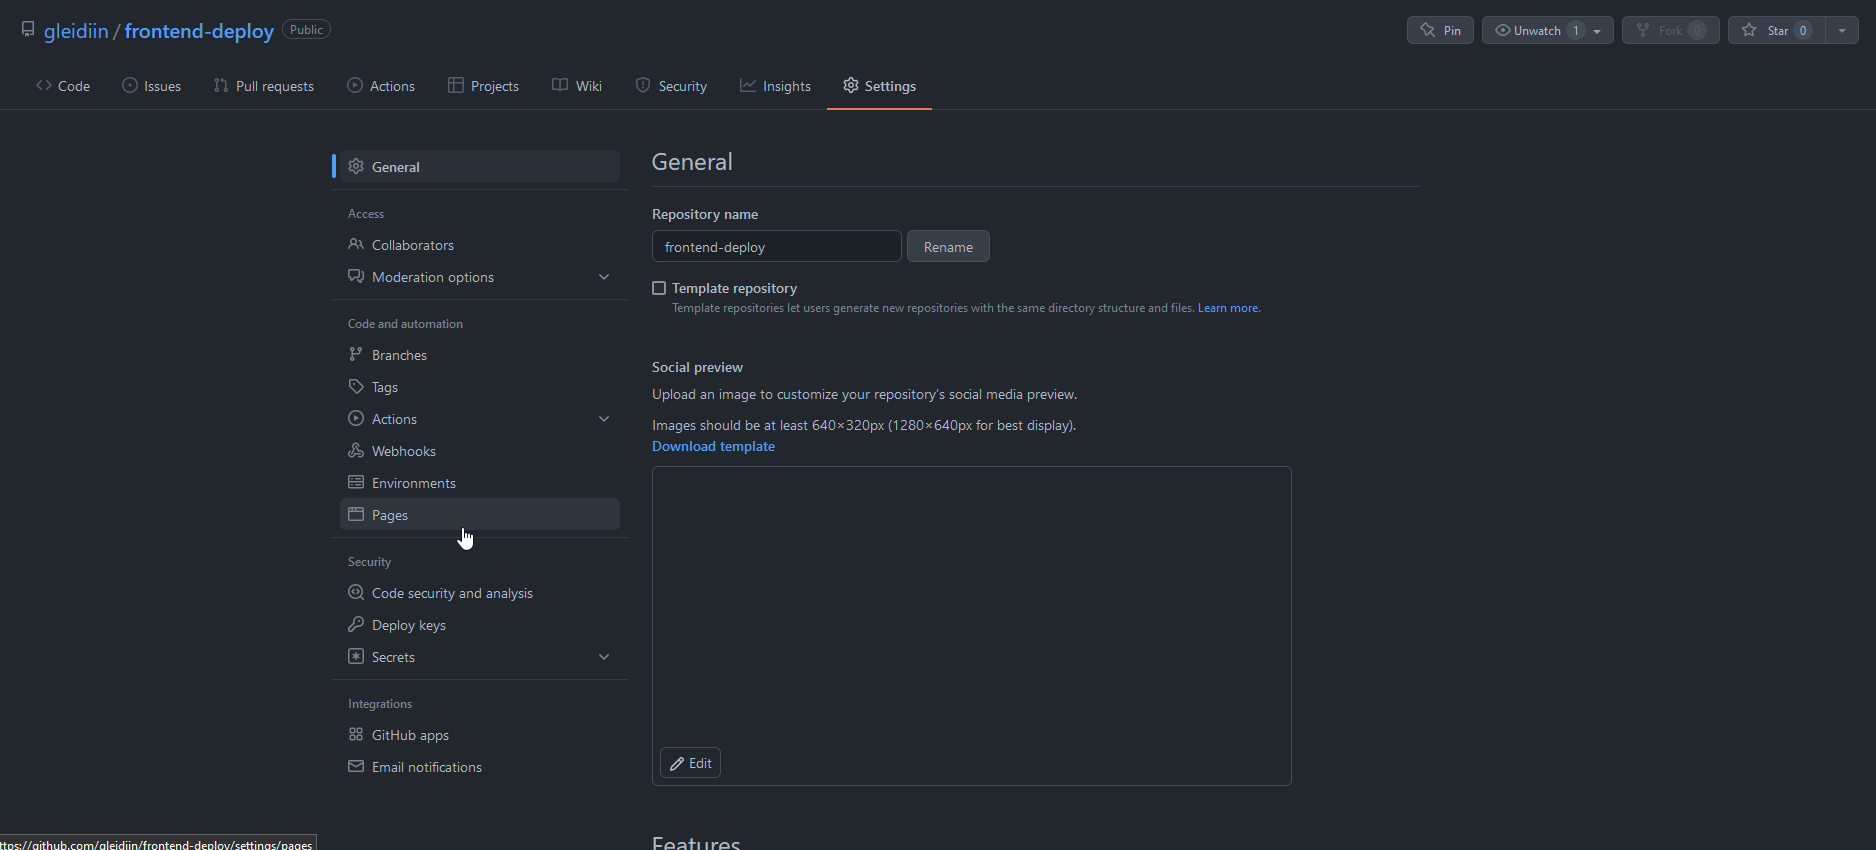This screenshot has height=850, width=1876.
Task: Open the Learn more link
Action: (1229, 308)
